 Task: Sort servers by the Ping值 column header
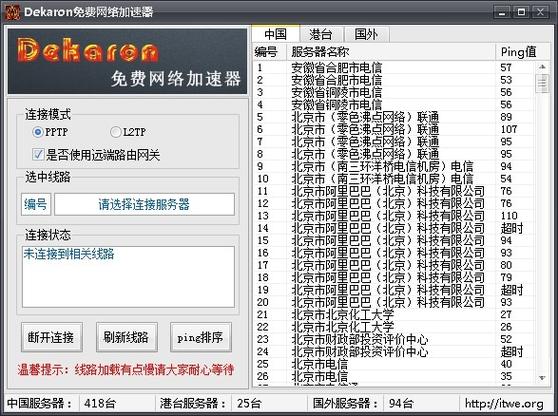click(x=518, y=52)
